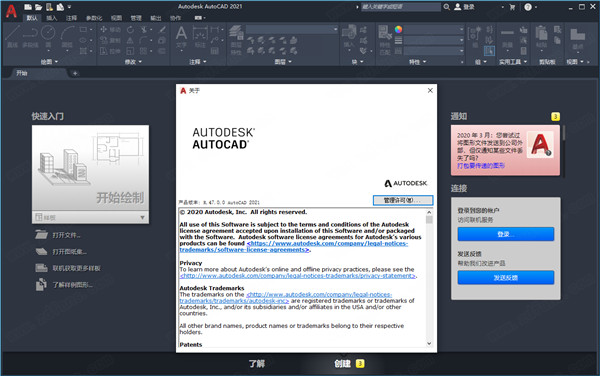Click the 发送反馈 button
Viewport: 600px width, 376px height.
point(505,278)
